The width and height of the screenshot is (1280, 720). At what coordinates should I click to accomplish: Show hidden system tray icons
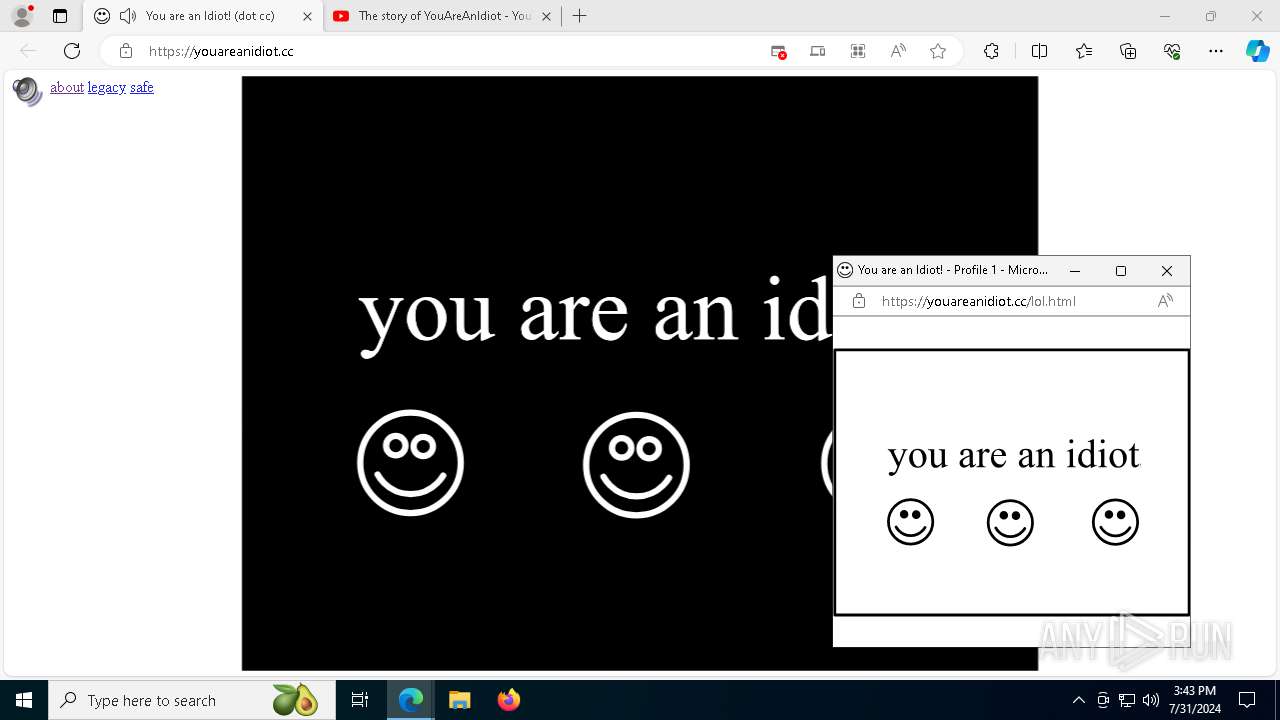[x=1078, y=700]
